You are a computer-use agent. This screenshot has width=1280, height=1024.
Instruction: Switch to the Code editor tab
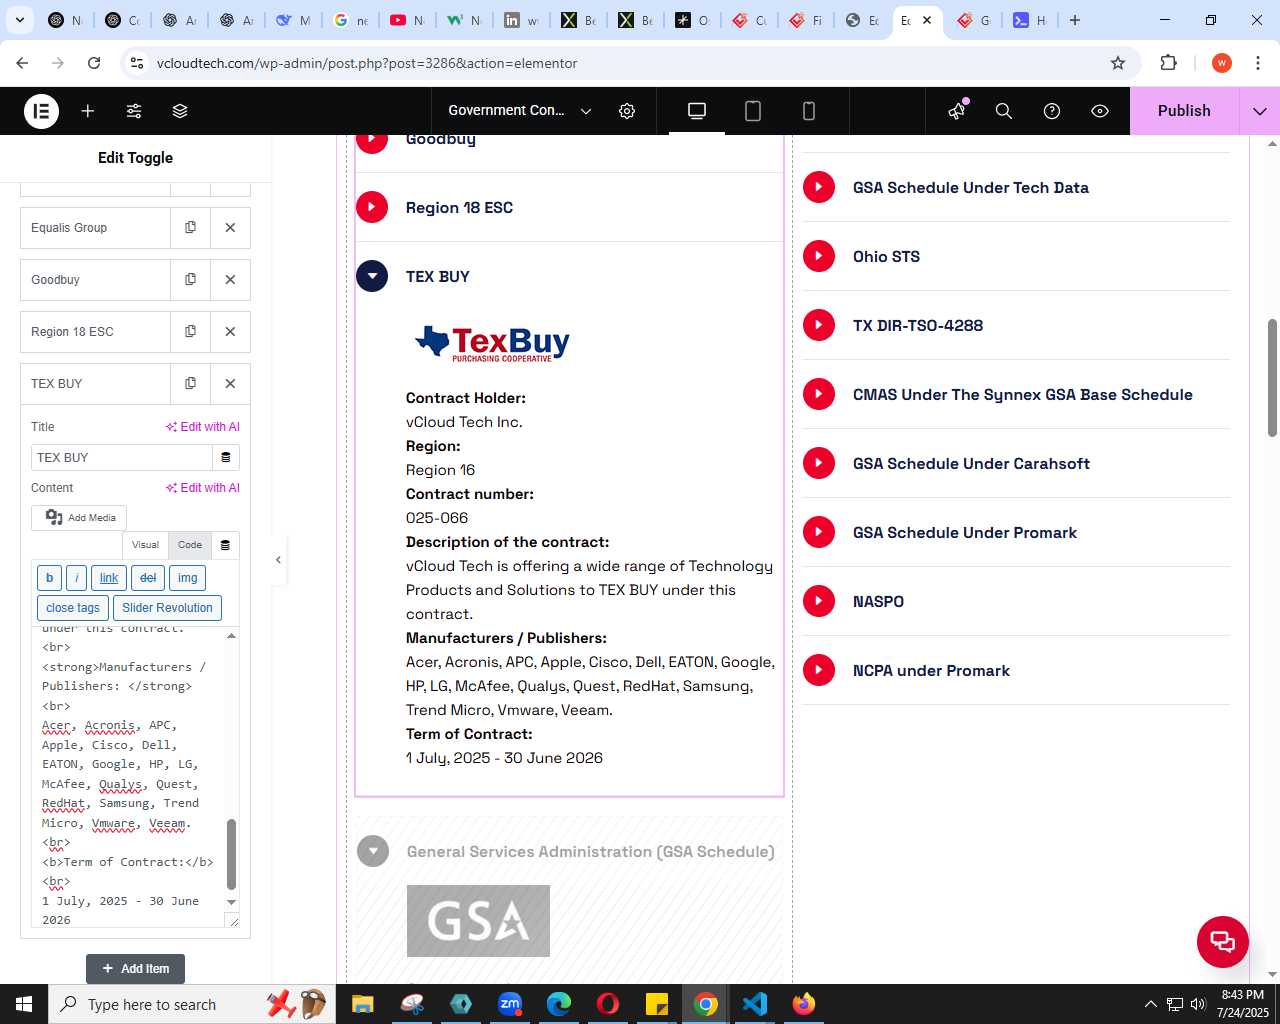coord(190,545)
